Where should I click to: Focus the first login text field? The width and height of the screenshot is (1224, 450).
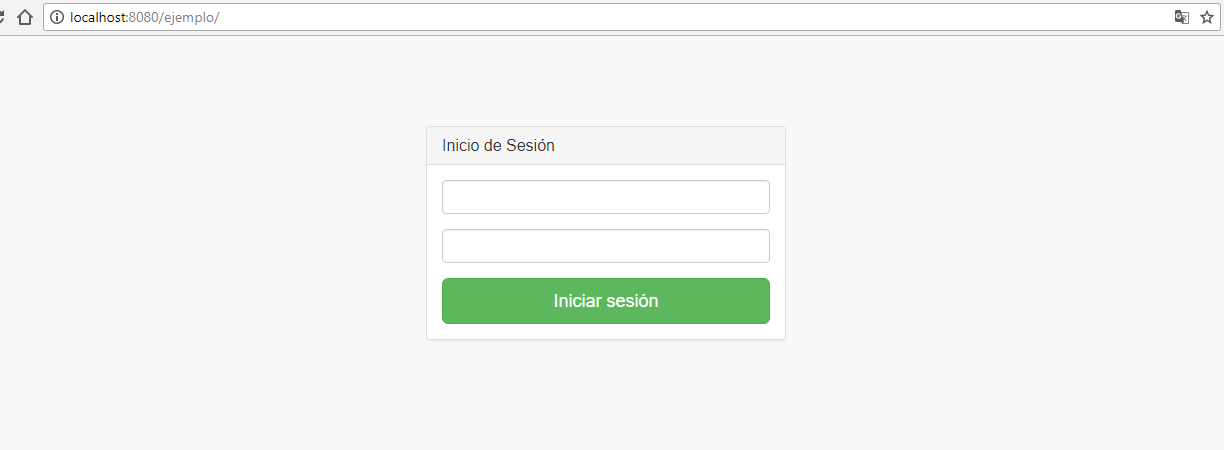pos(605,197)
